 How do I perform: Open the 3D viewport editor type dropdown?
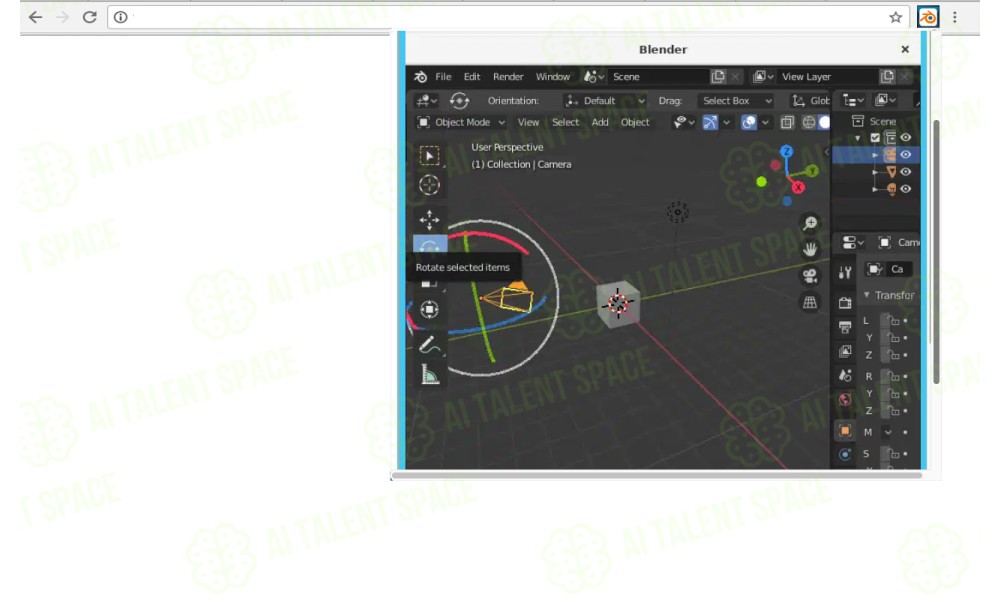point(426,101)
